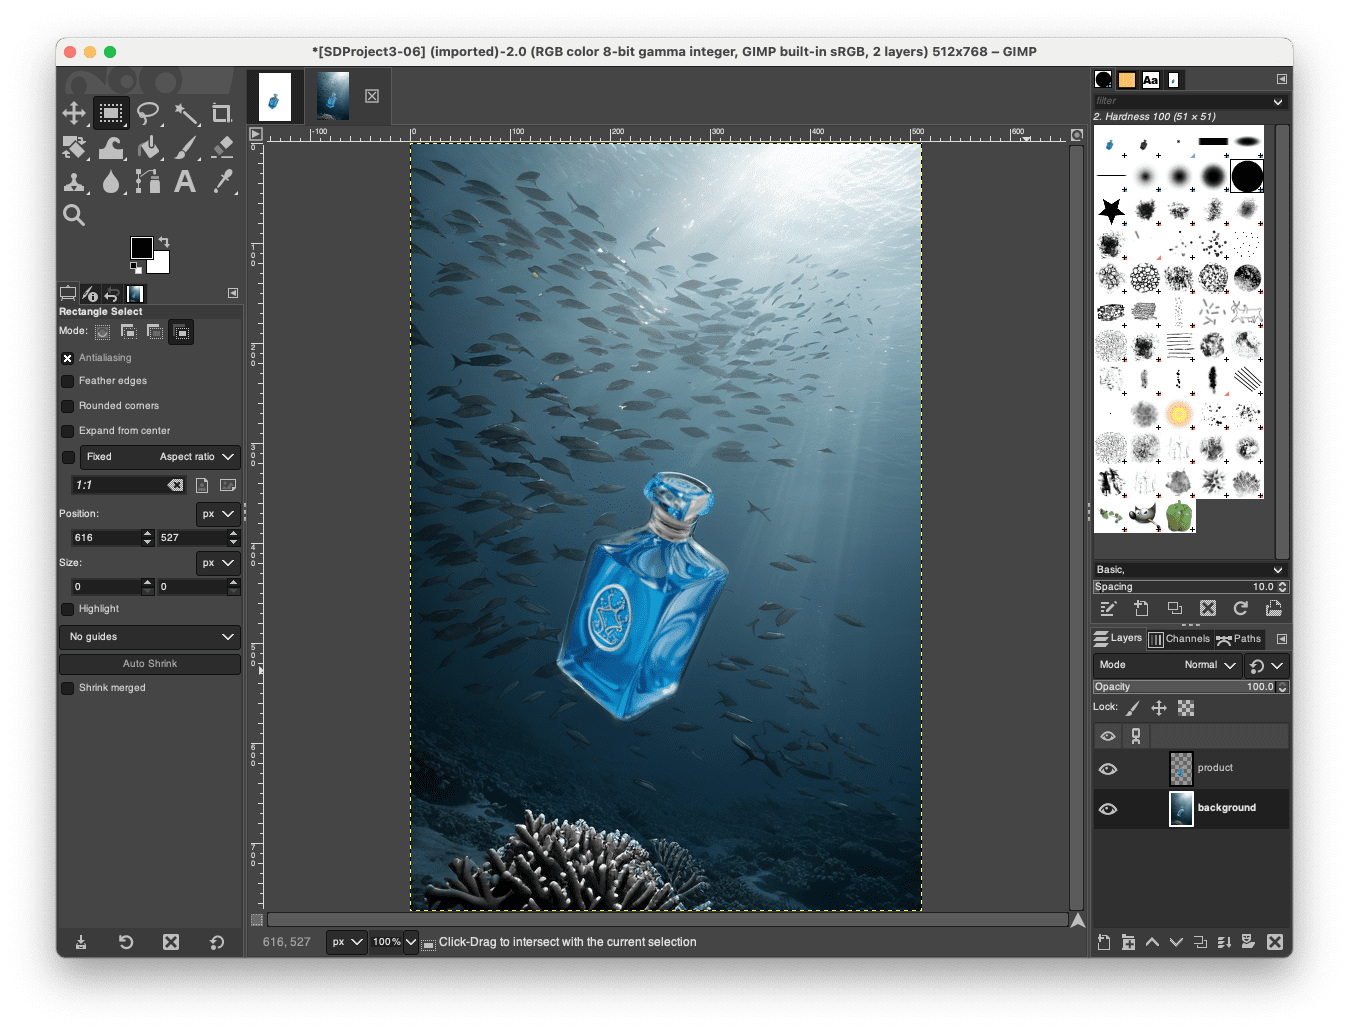Switch to the Paths tab

(1239, 639)
